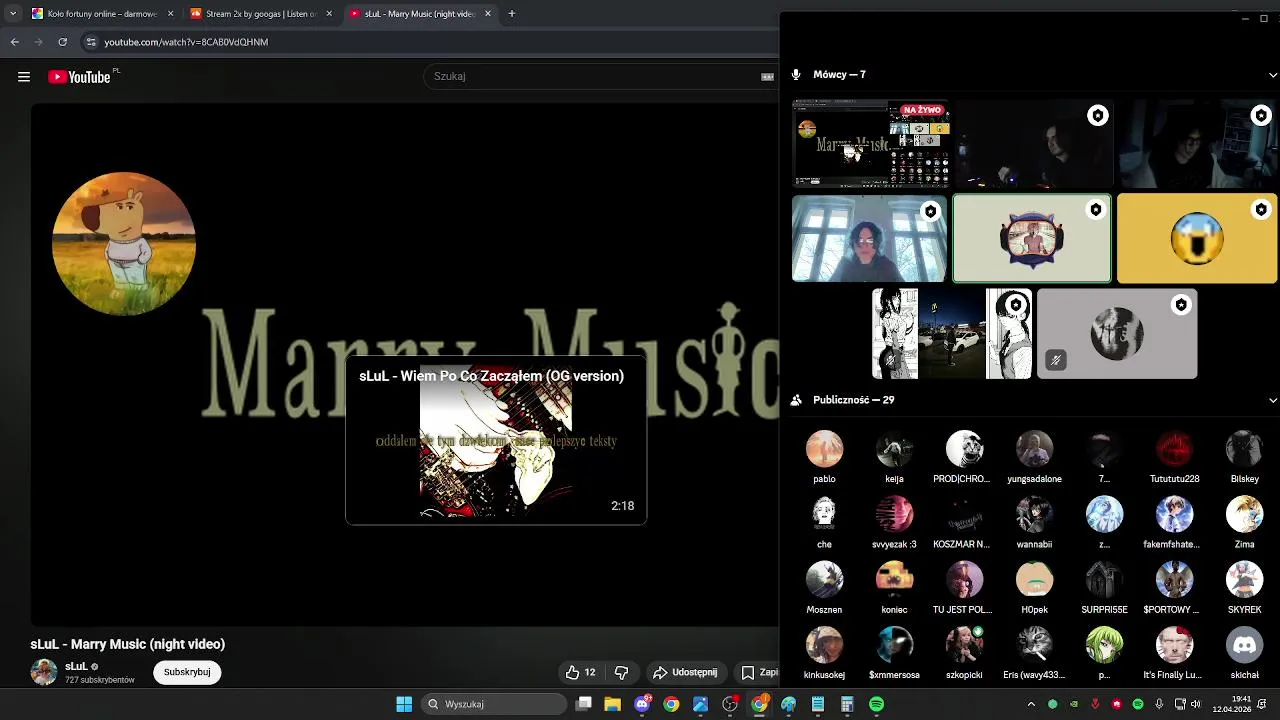
Task: Open Spotify icon in system tray
Action: tap(1138, 704)
